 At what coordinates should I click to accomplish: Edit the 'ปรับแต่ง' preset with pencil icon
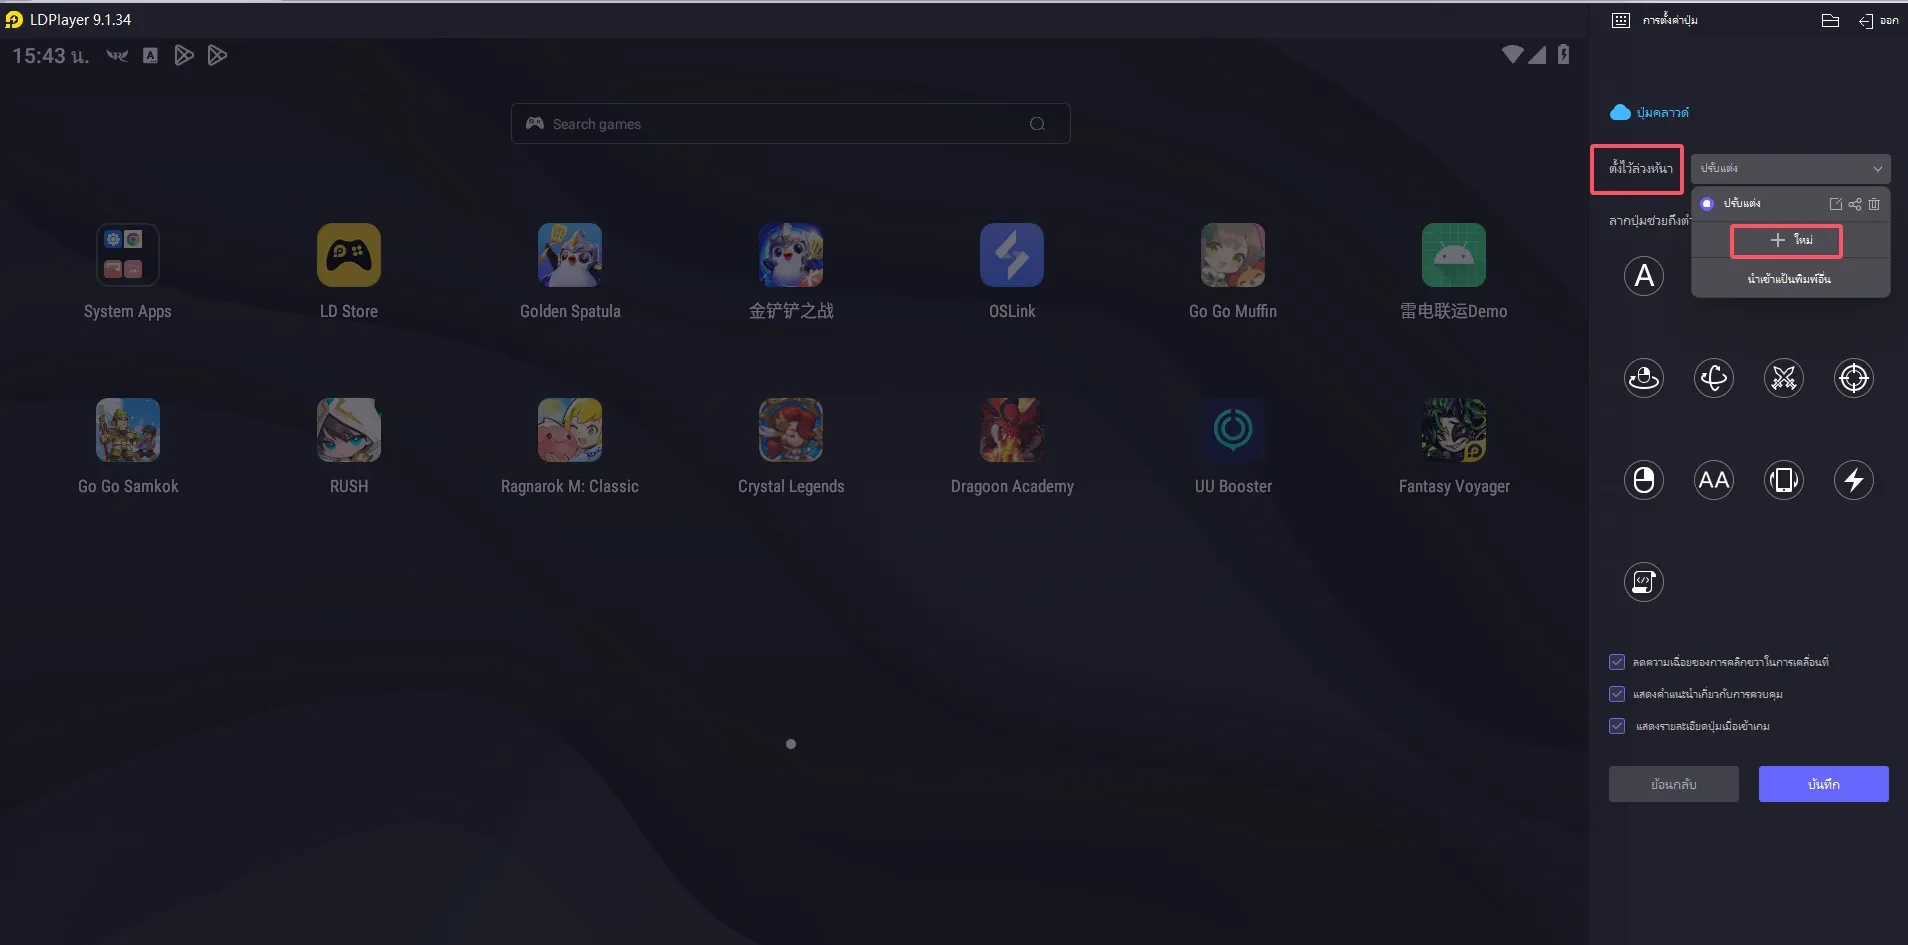click(x=1836, y=204)
